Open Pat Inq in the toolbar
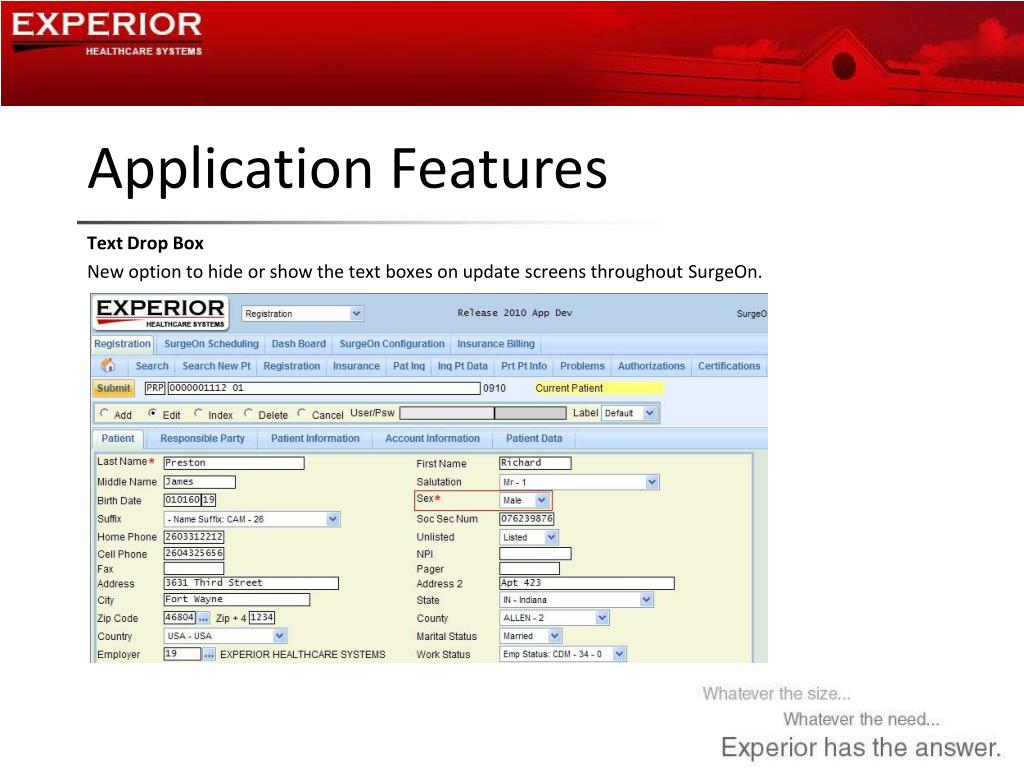This screenshot has height=768, width=1024. point(409,366)
